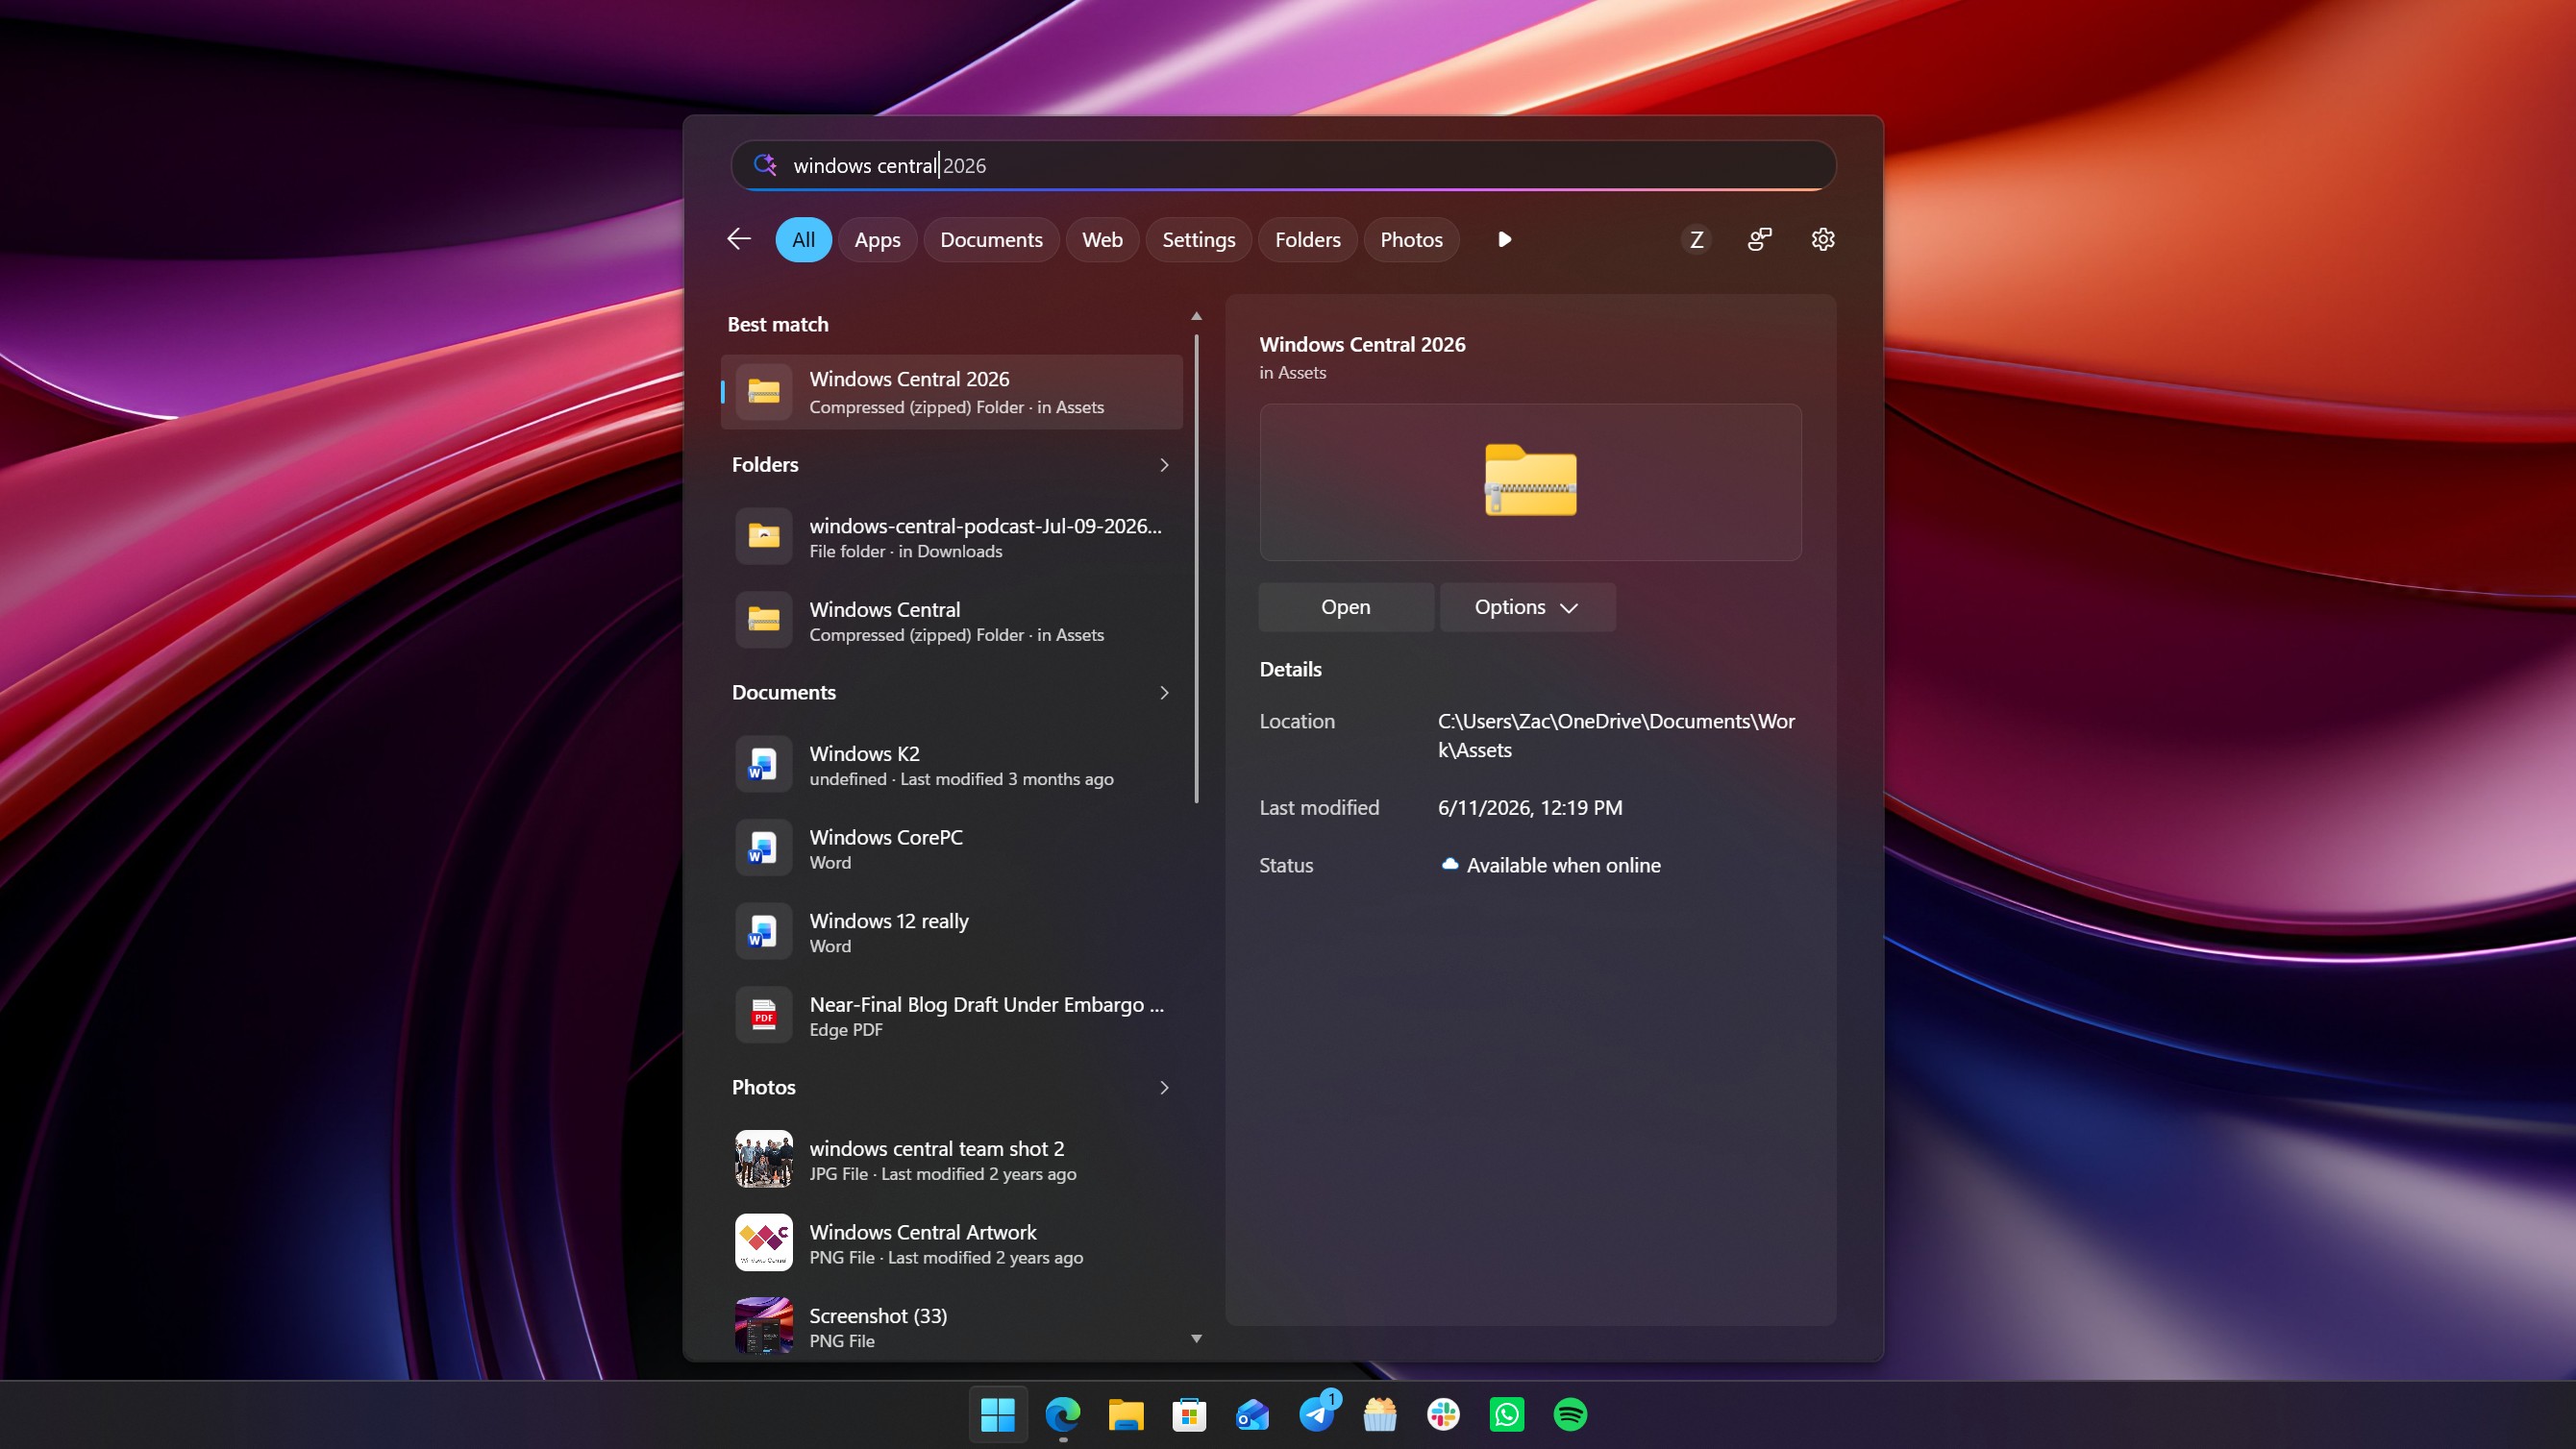This screenshot has width=2576, height=1449.
Task: Open windows-central-podcast-Jul-09-2026 folder result
Action: 951,537
